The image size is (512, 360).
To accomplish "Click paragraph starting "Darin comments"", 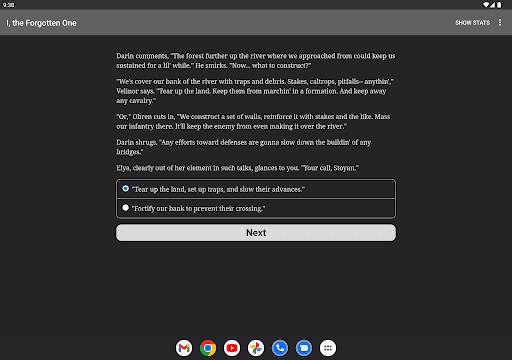I will 256,61.
